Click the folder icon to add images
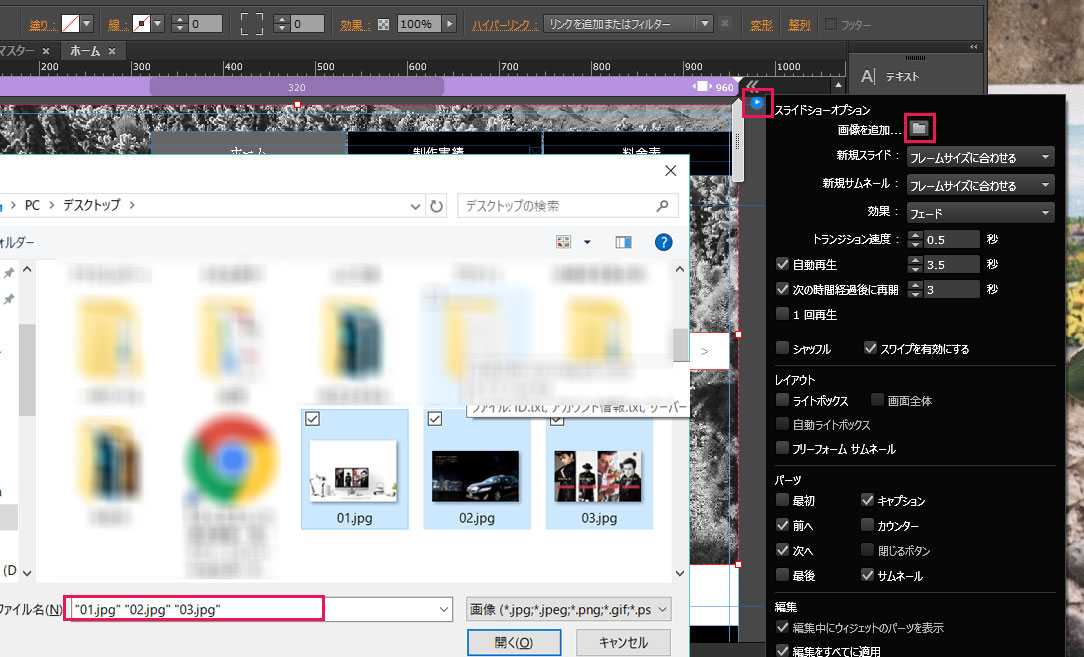The image size is (1084, 657). (919, 128)
